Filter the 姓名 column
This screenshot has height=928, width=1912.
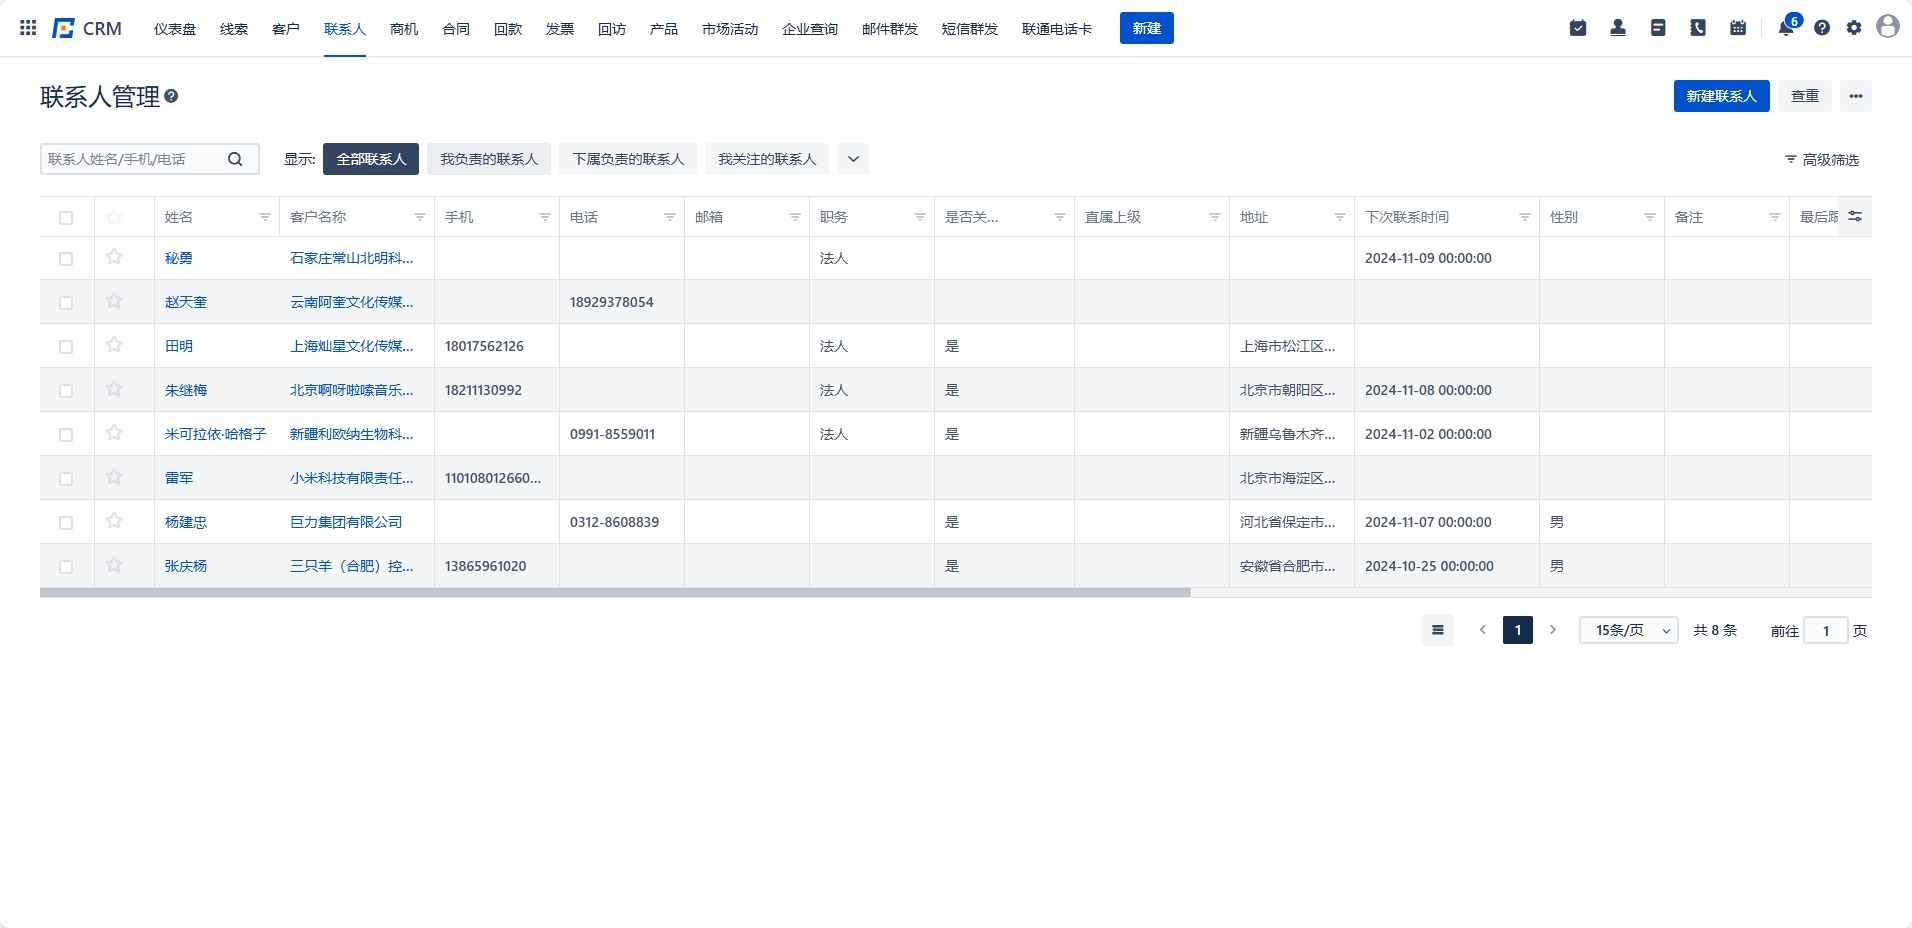[265, 217]
